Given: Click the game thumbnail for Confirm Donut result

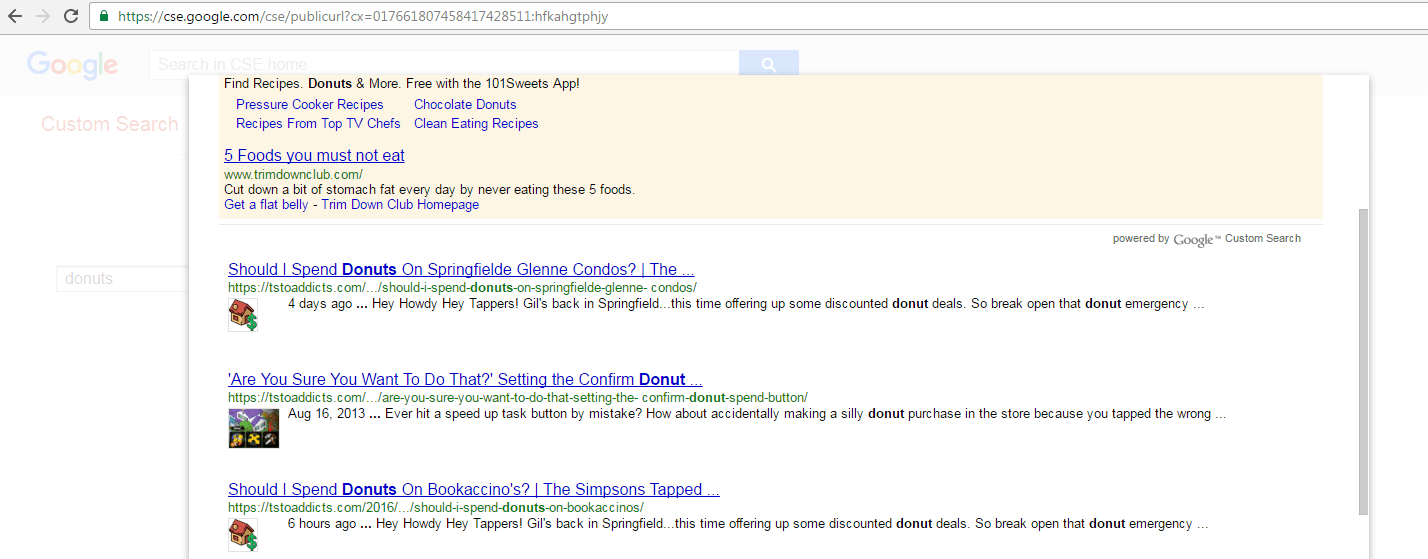Looking at the screenshot, I should click(x=254, y=428).
